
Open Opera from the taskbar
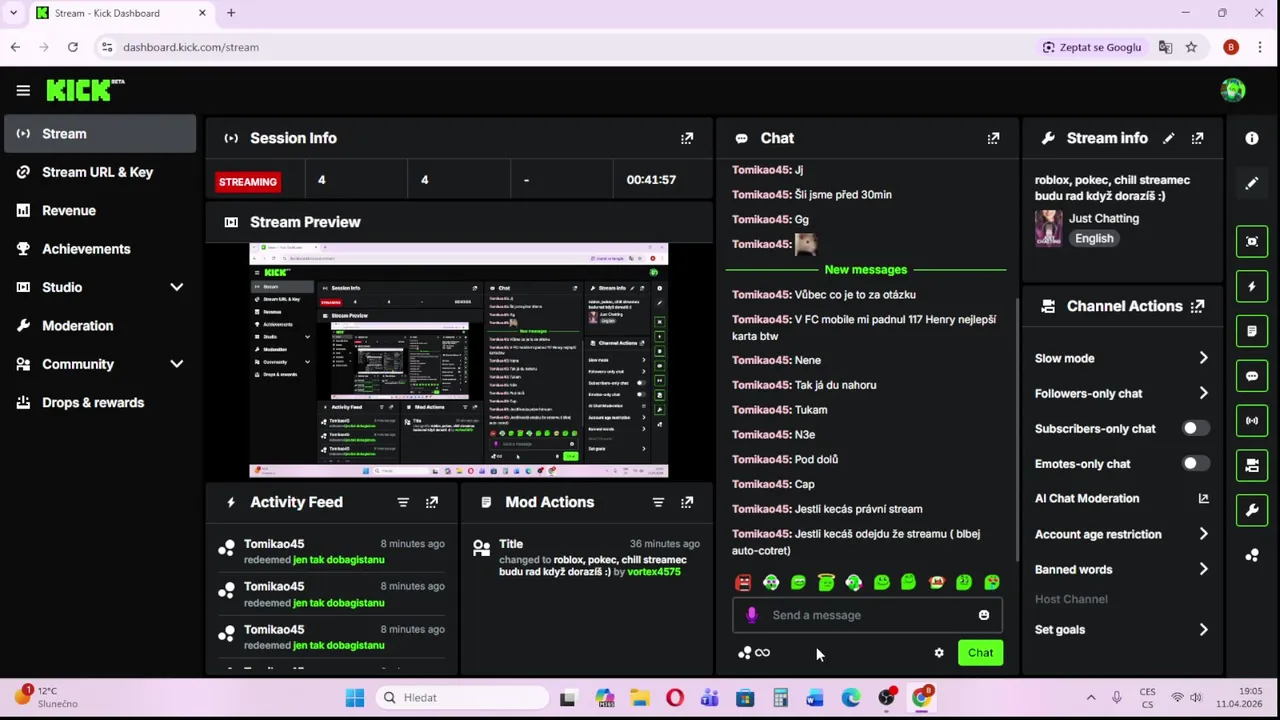click(x=675, y=697)
